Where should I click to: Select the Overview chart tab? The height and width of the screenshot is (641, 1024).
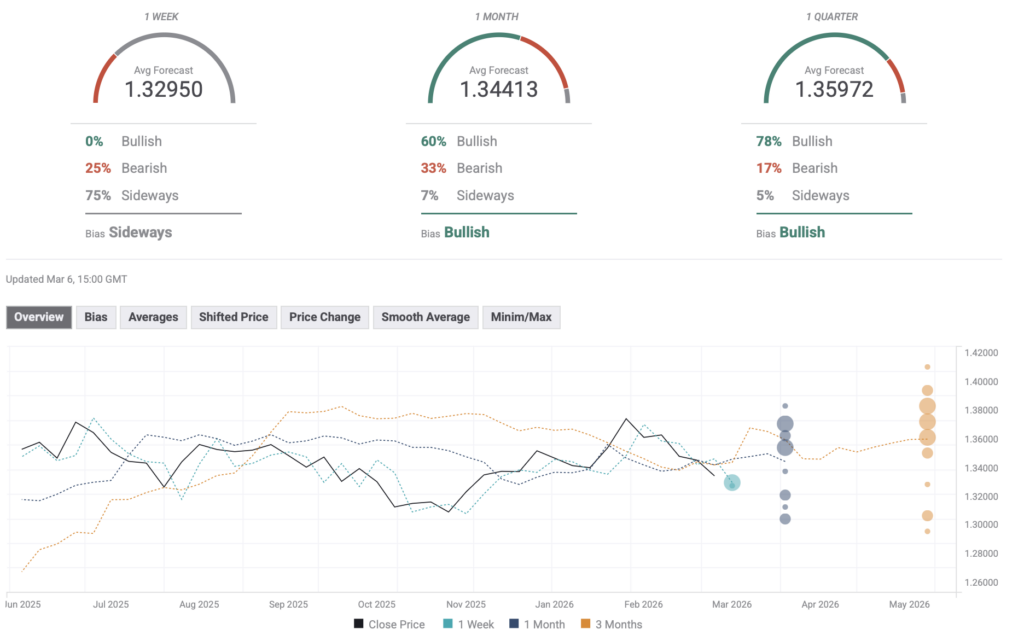point(39,317)
